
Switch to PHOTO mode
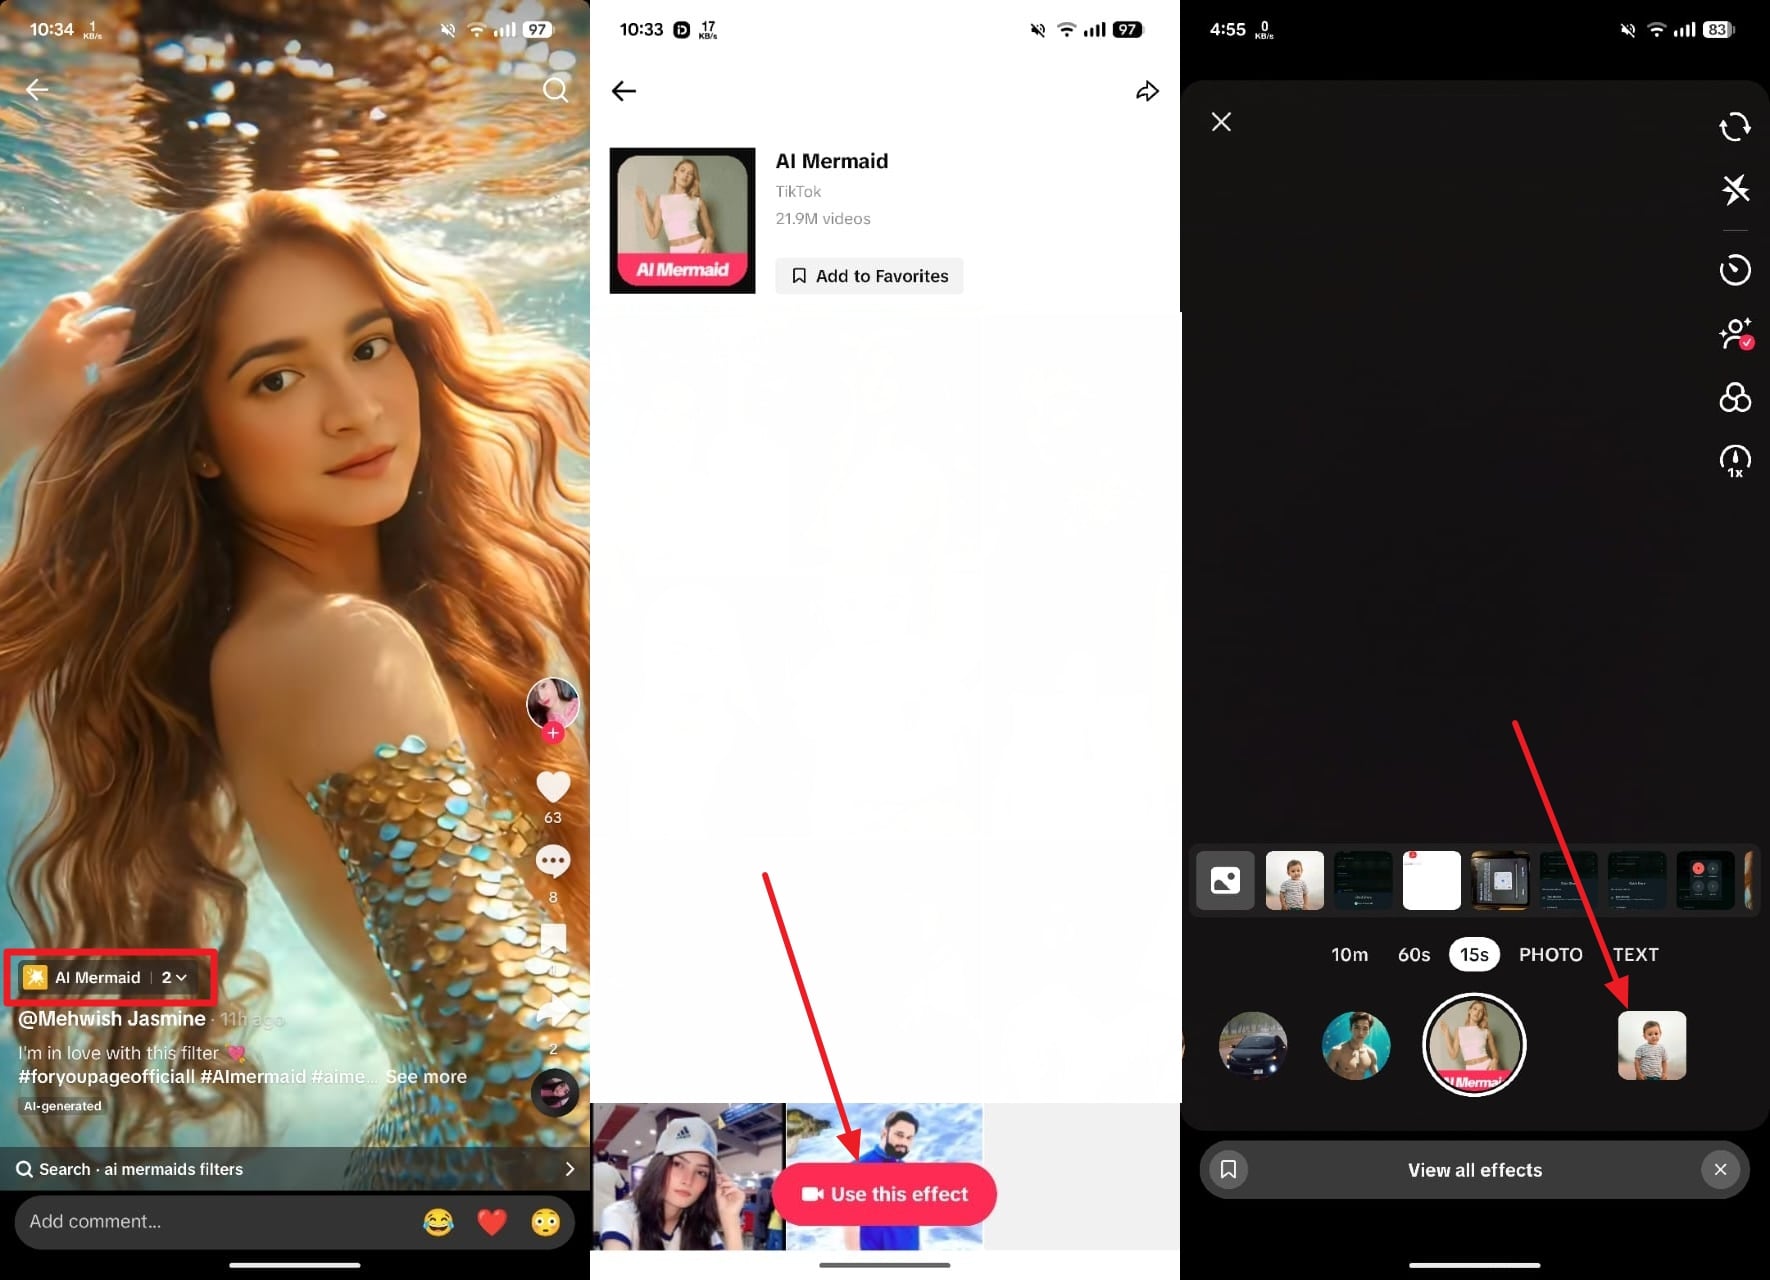point(1550,955)
